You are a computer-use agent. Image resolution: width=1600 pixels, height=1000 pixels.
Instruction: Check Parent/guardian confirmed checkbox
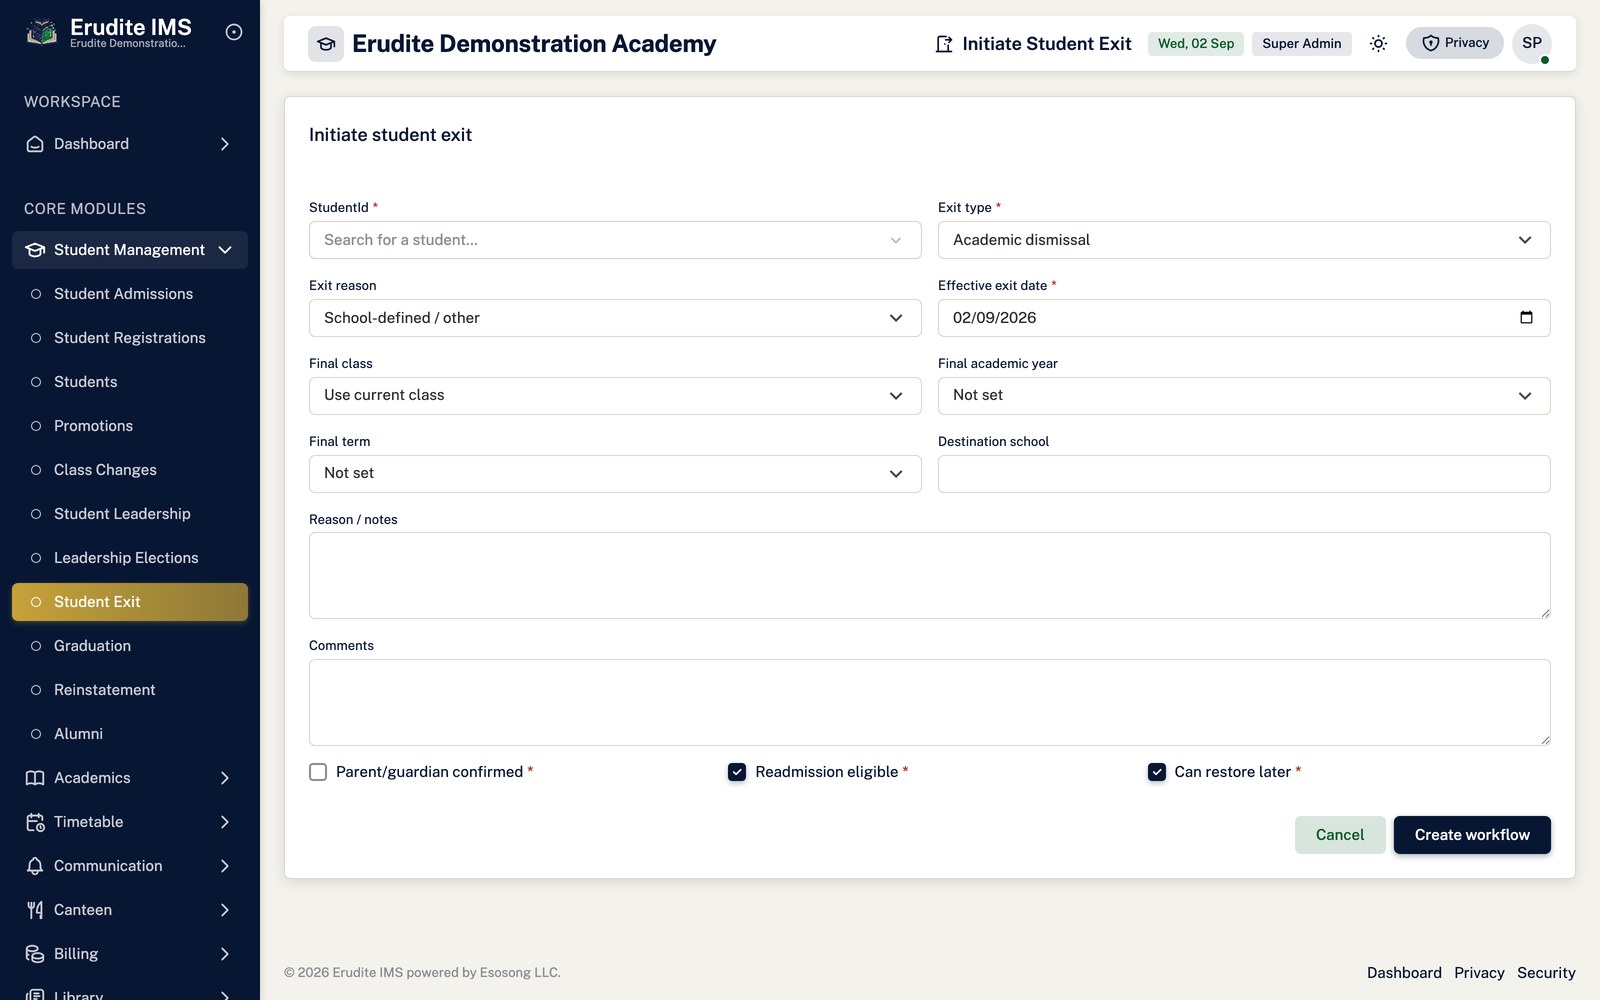point(318,772)
